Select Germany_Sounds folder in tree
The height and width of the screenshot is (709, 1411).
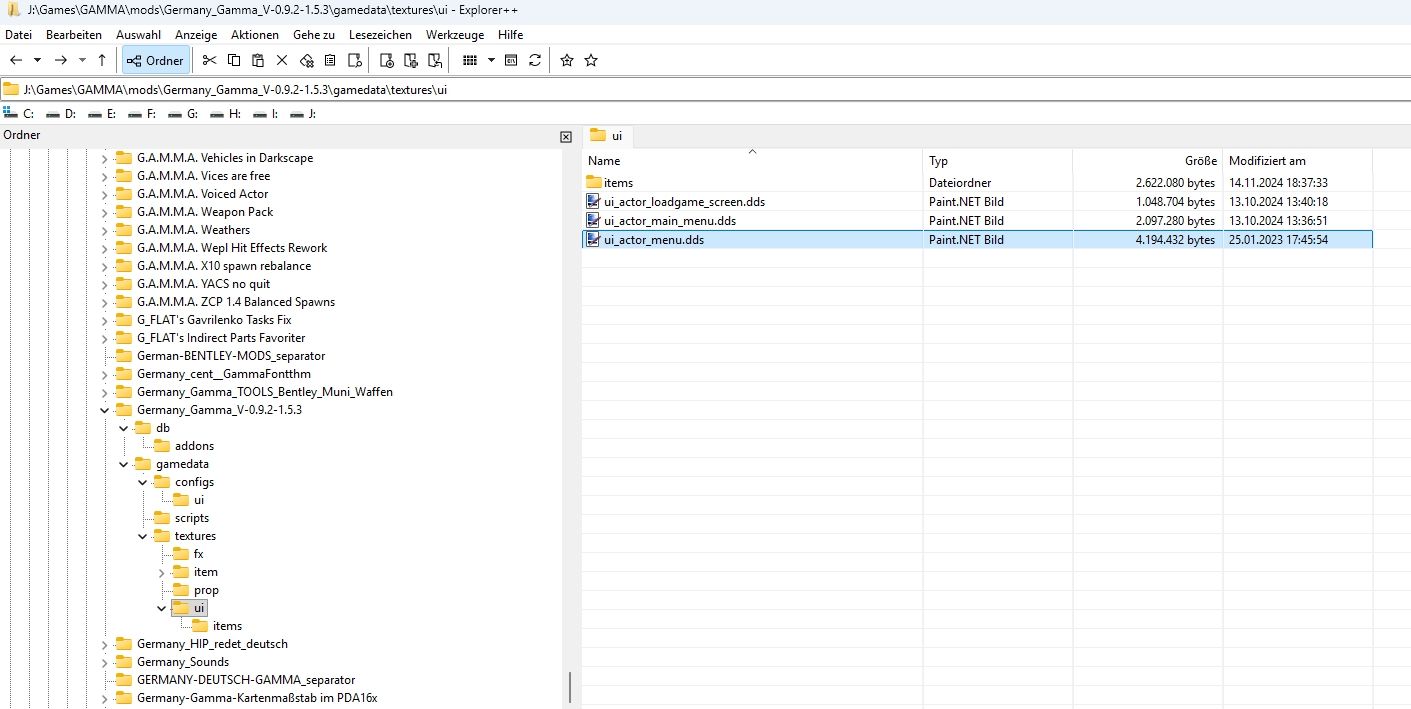click(183, 662)
